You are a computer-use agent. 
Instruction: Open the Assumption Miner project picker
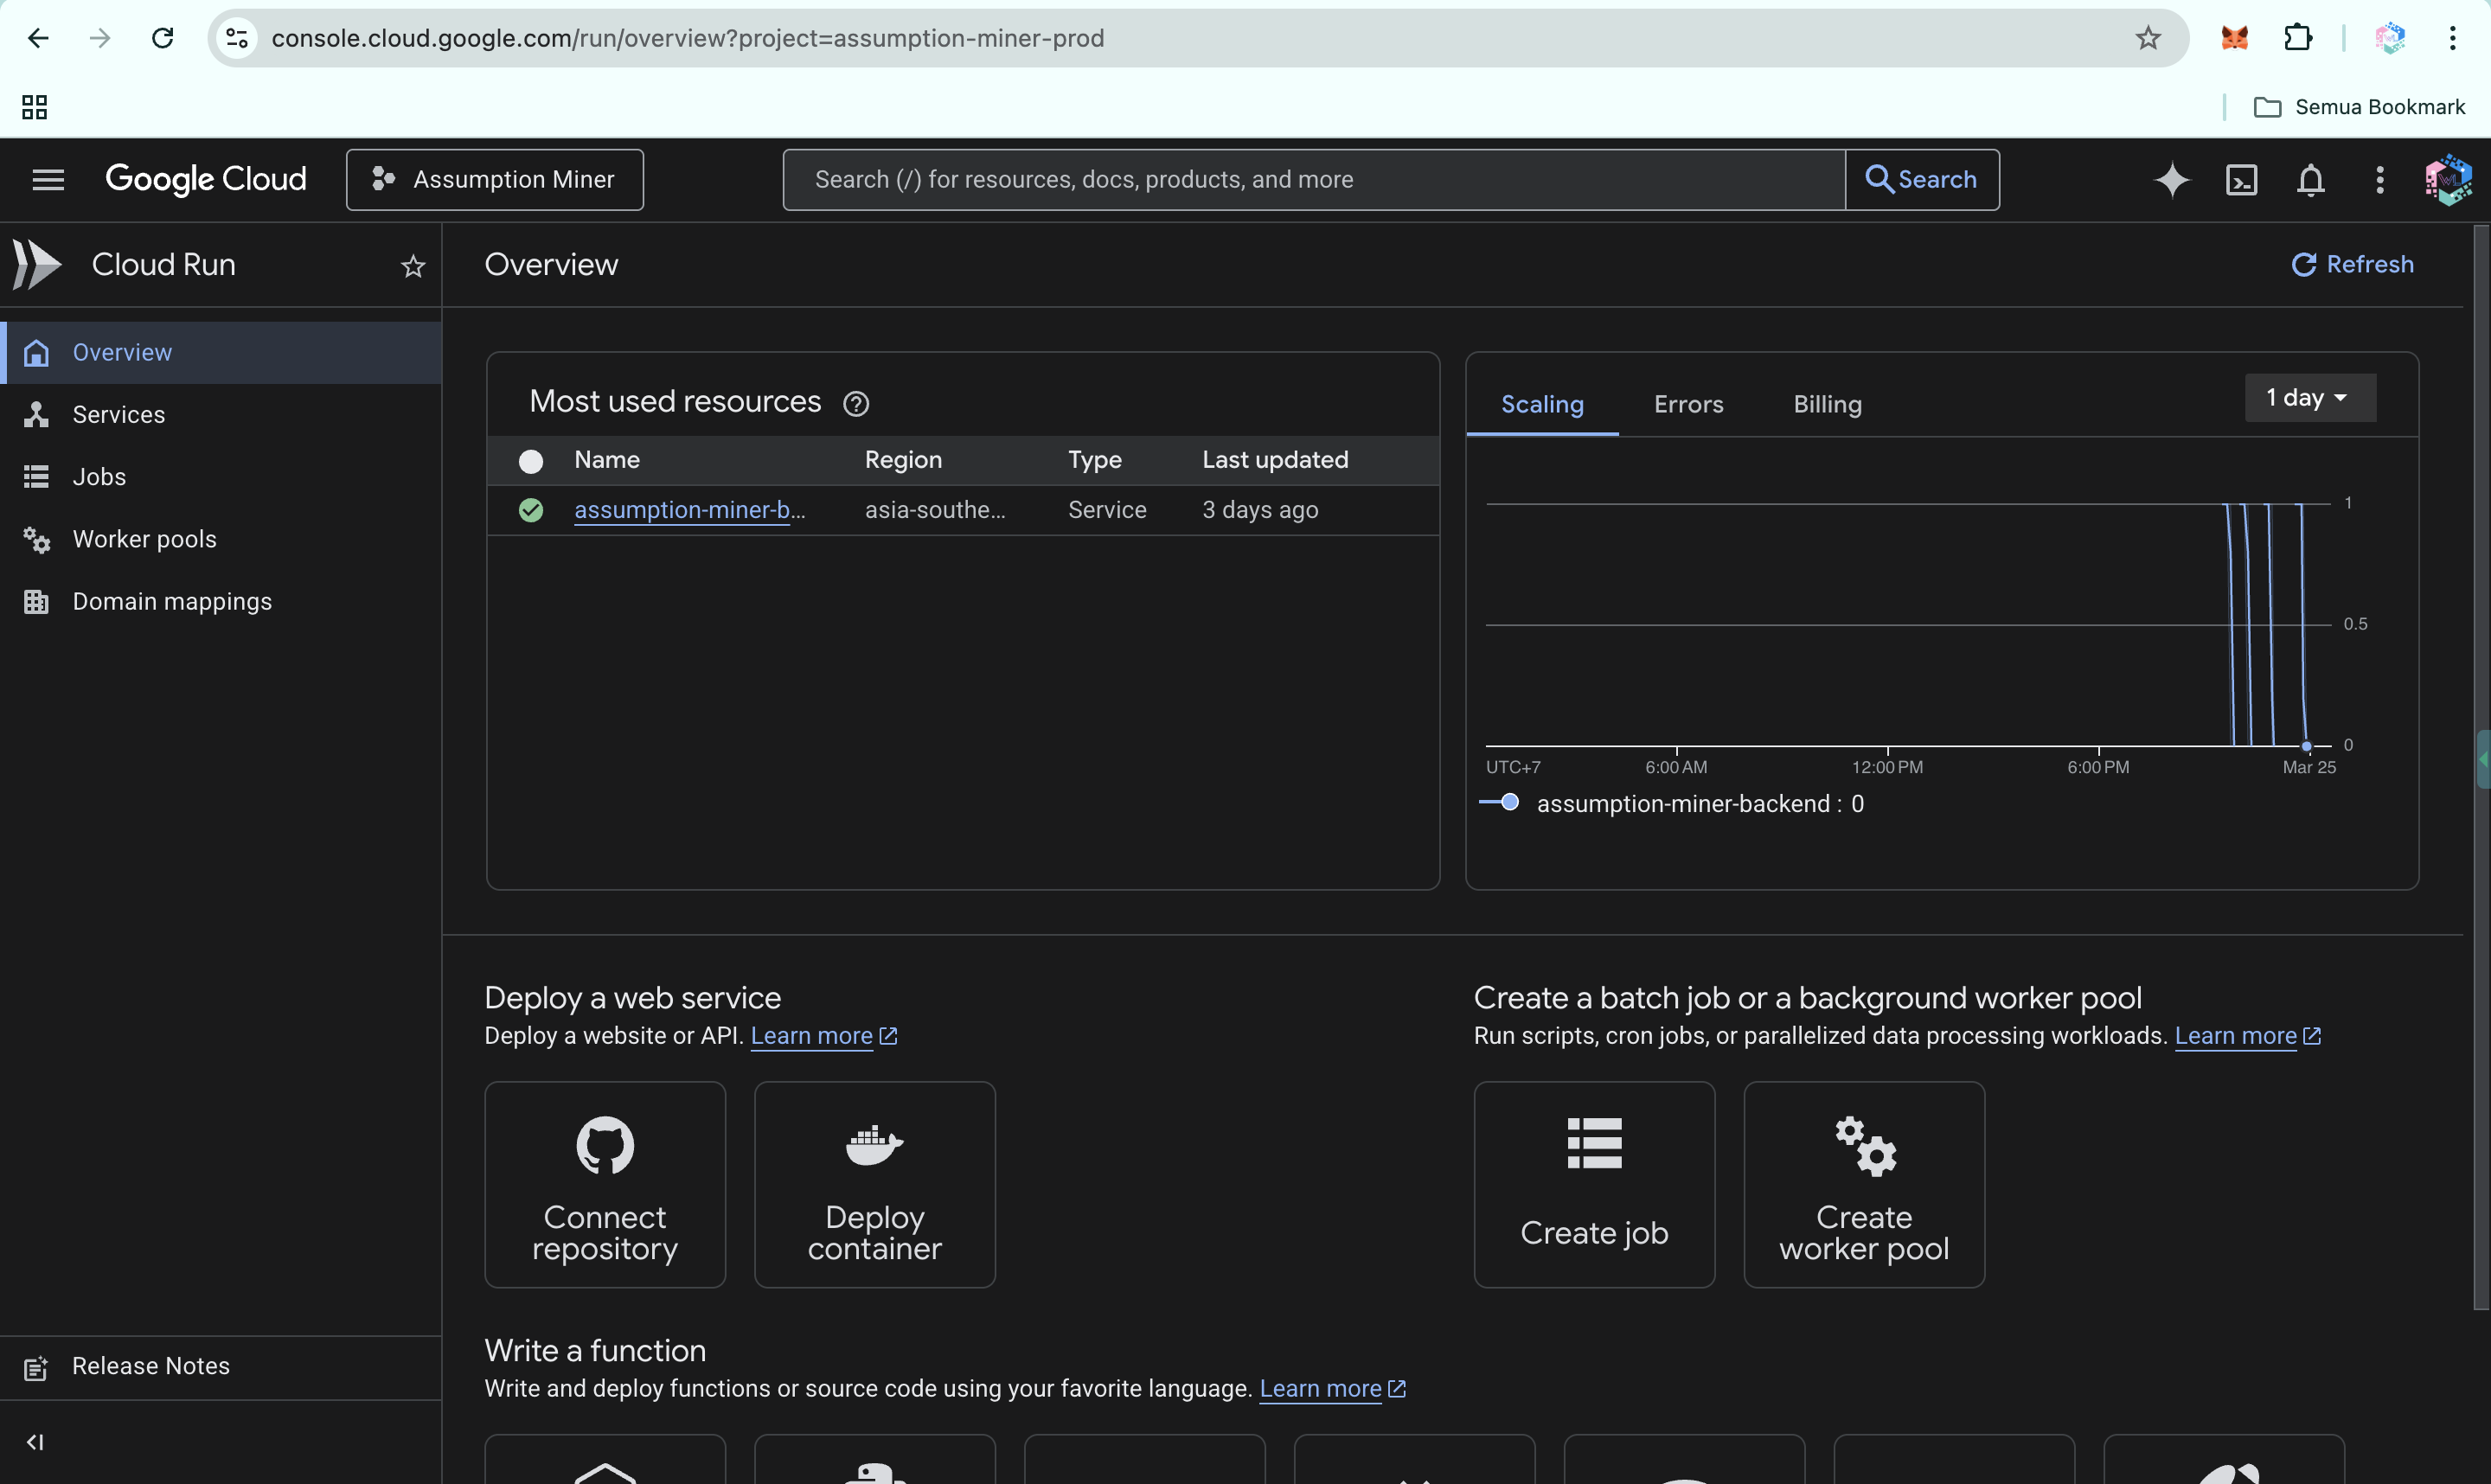coord(495,180)
